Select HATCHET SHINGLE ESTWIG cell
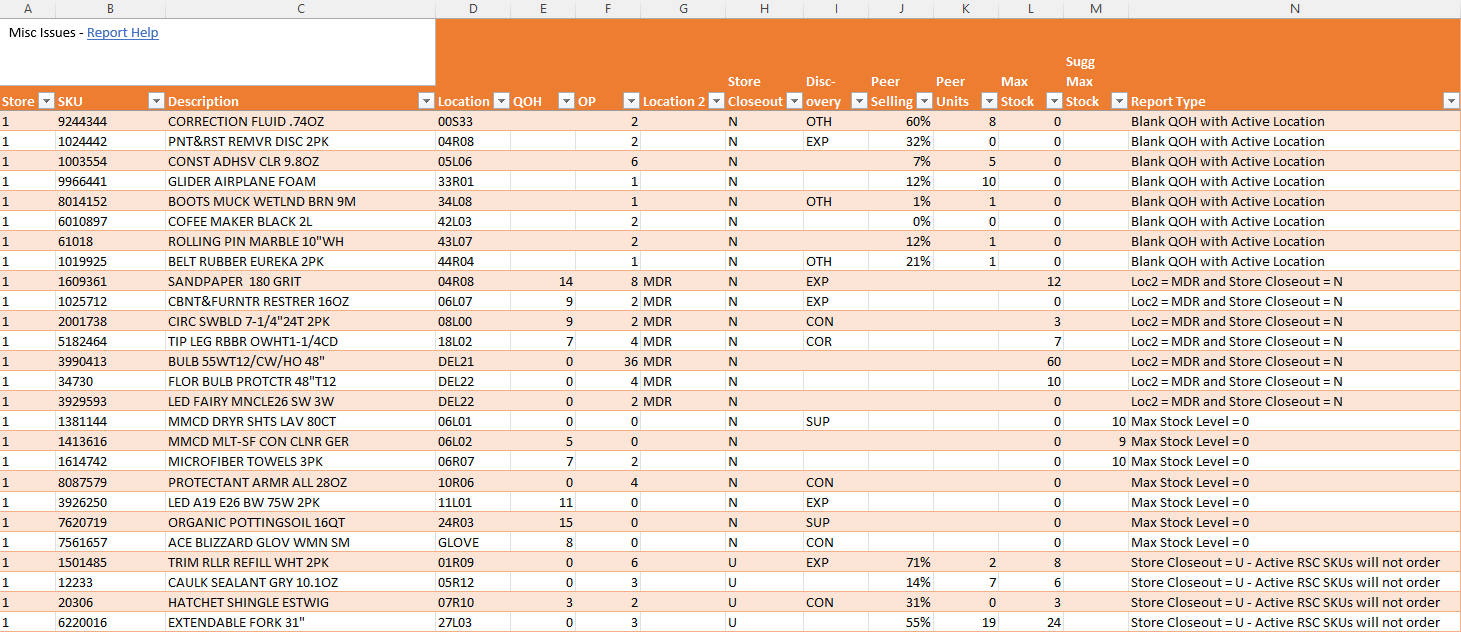This screenshot has width=1461, height=632. click(x=300, y=602)
